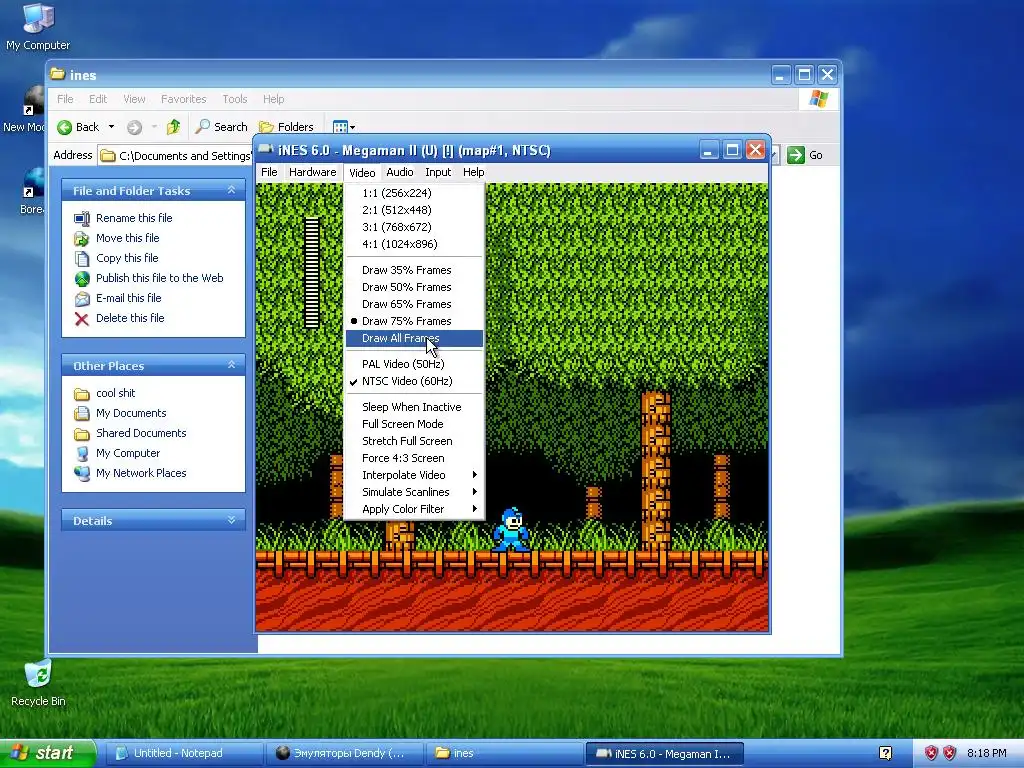Expand the Interpolate Video submenu
The image size is (1024, 768).
(414, 475)
